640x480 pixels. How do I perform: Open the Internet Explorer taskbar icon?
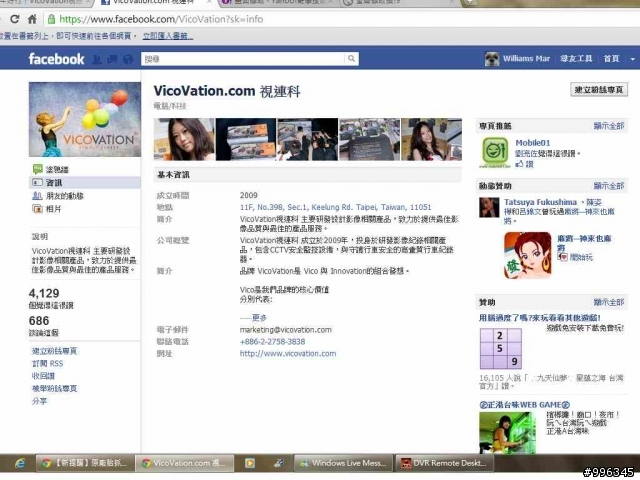pyautogui.click(x=19, y=463)
